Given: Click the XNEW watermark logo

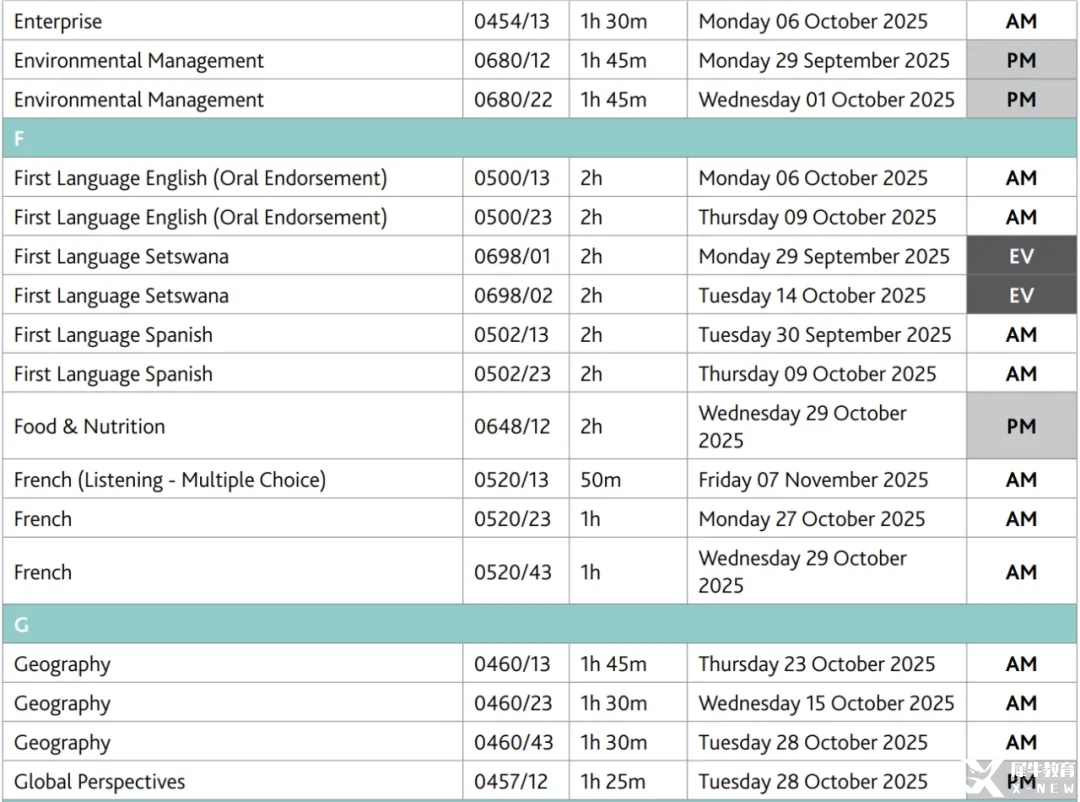Looking at the screenshot, I should (1018, 776).
